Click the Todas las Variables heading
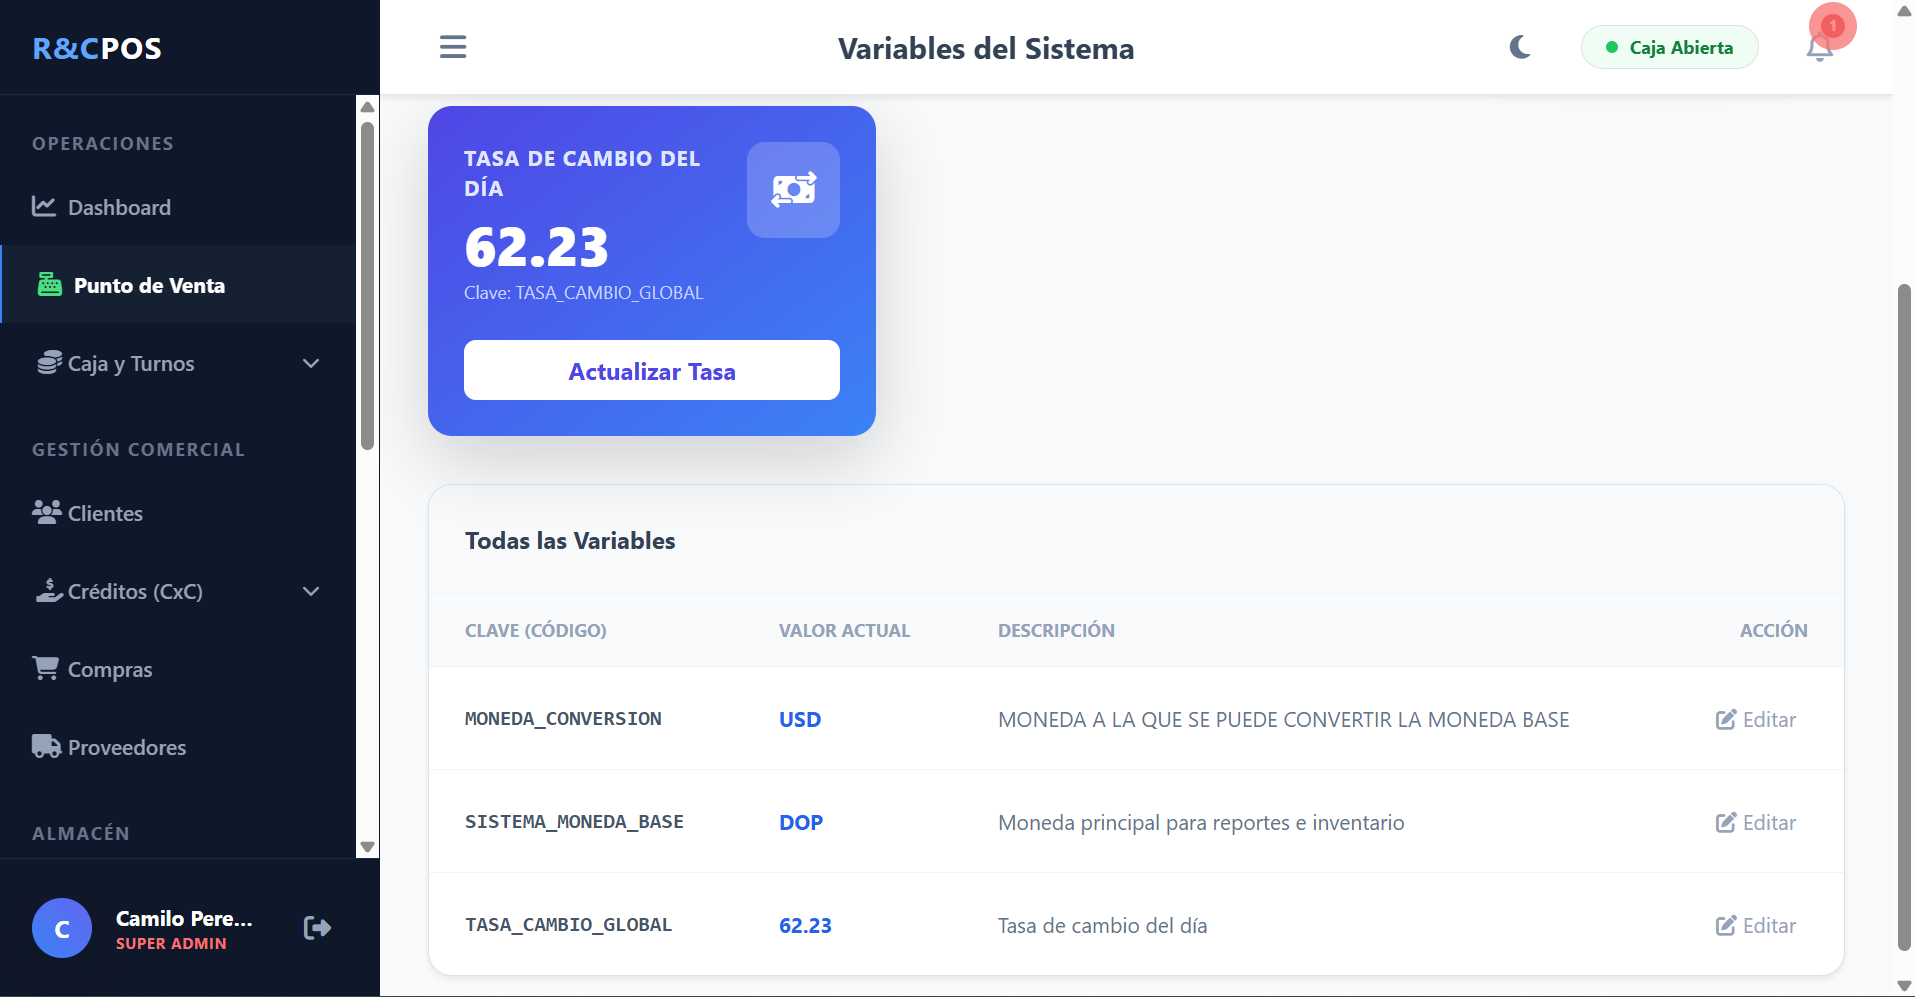Screen dimensions: 1915x997 pos(570,540)
